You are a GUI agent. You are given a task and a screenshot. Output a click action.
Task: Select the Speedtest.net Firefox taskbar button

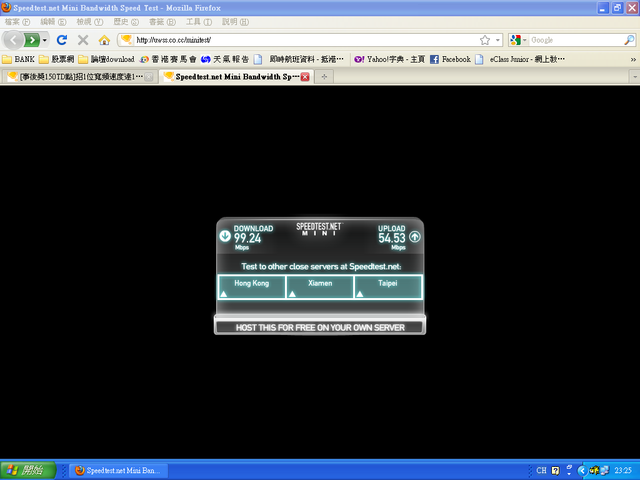click(118, 470)
